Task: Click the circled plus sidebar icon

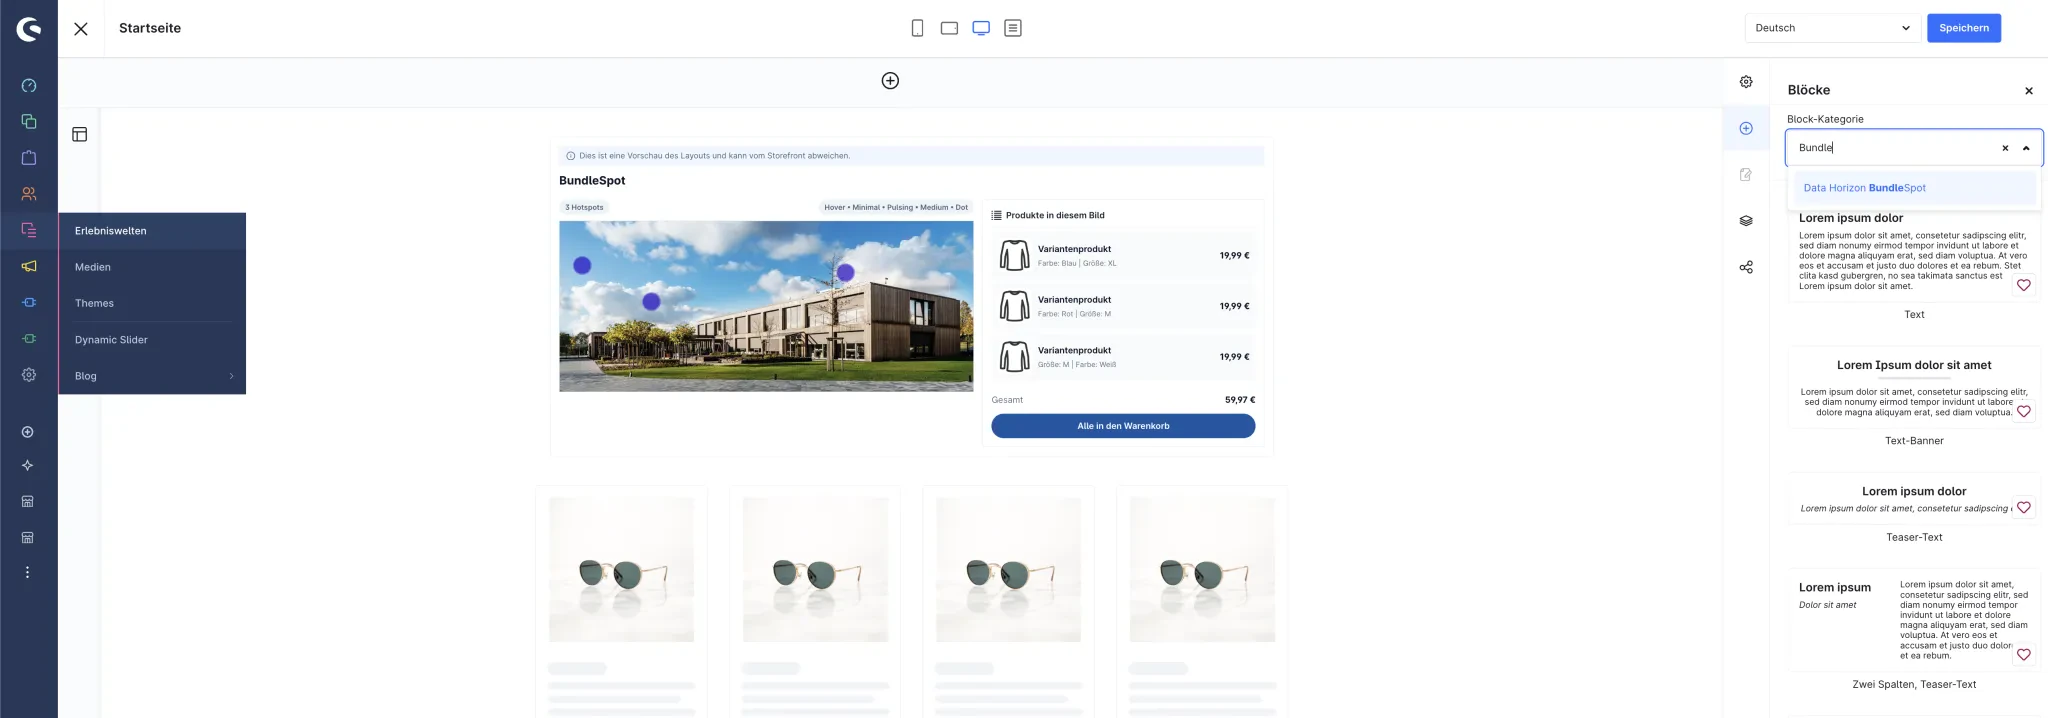Action: coord(28,432)
